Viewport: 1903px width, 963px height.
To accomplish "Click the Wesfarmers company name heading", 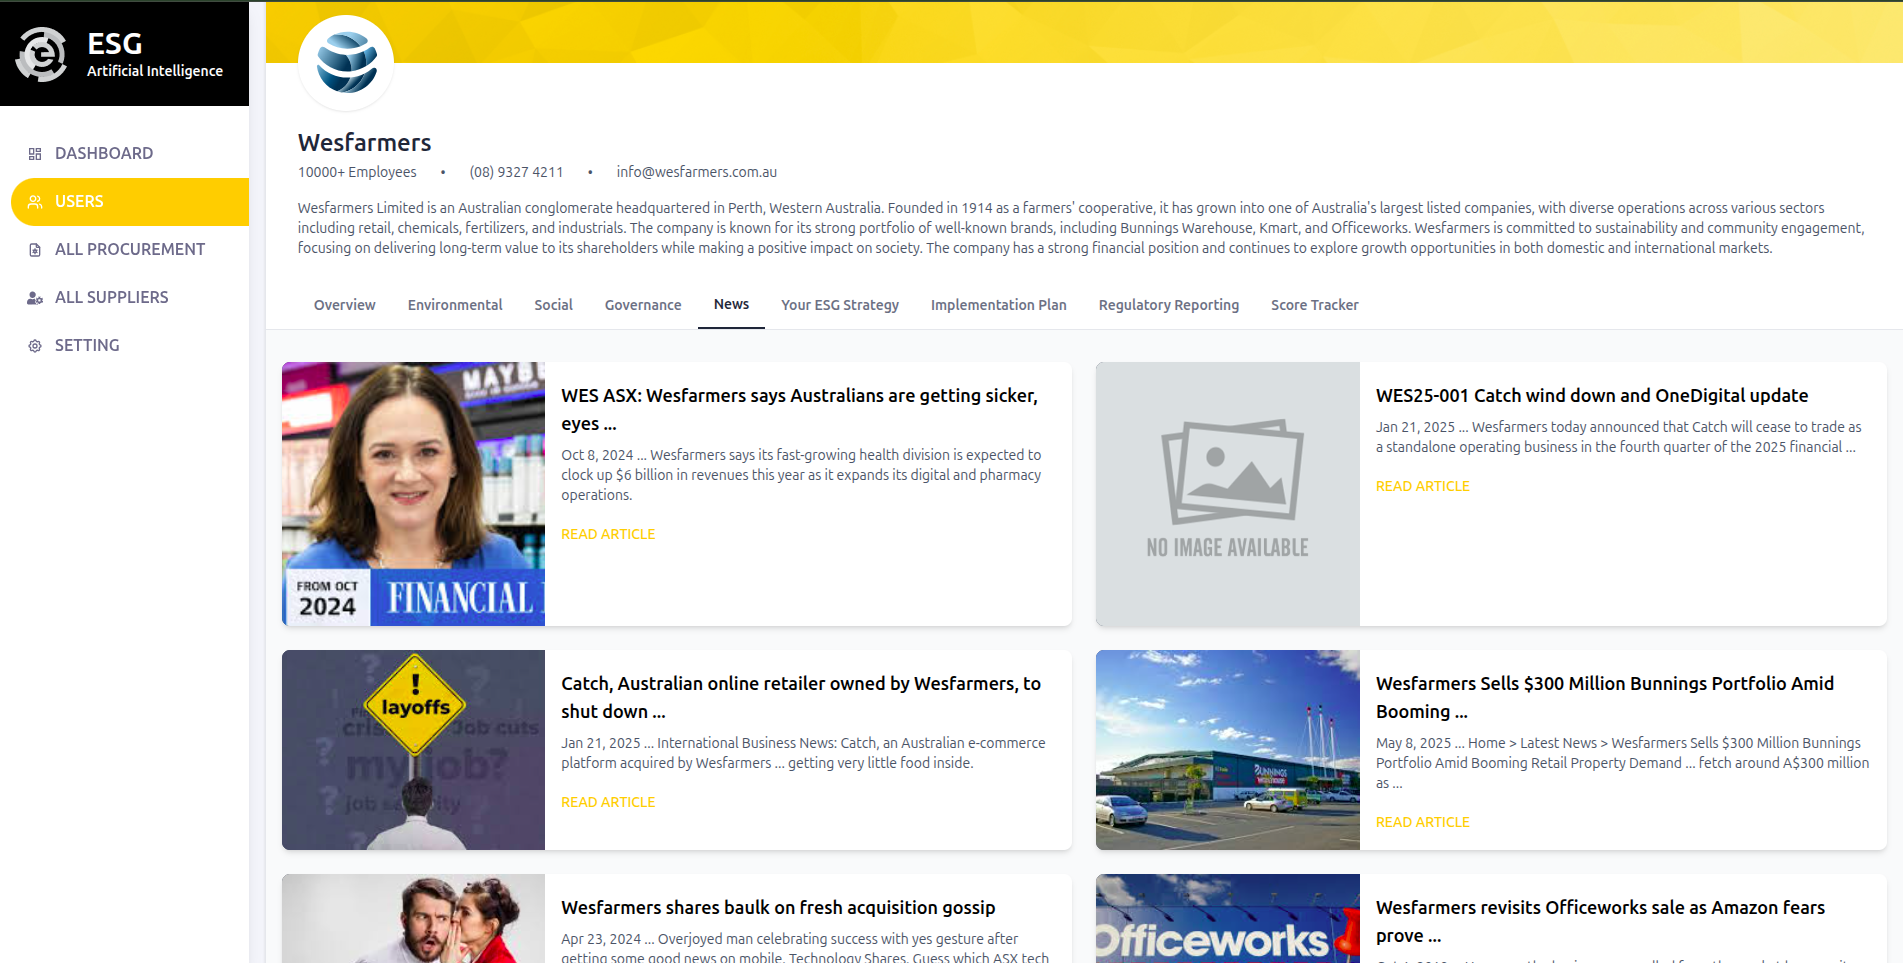I will point(365,142).
